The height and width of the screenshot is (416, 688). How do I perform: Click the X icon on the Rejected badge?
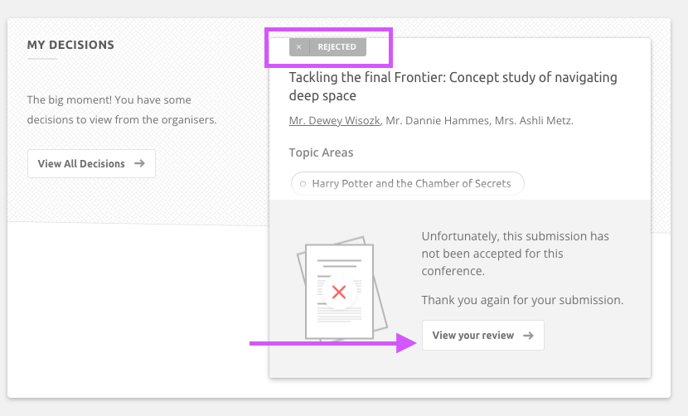[x=299, y=47]
